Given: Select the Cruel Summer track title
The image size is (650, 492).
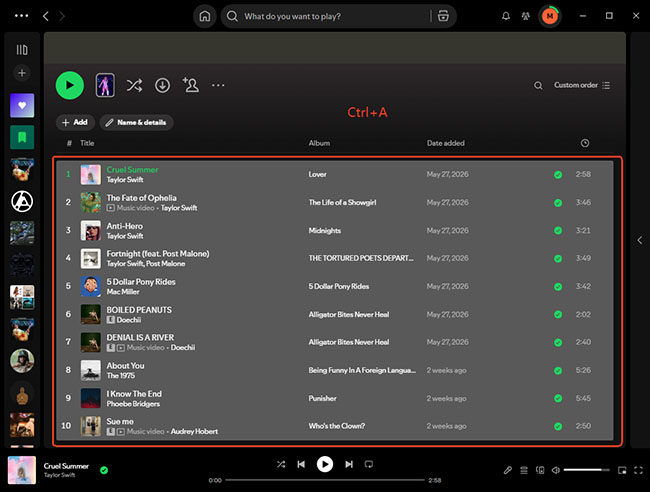Looking at the screenshot, I should coord(132,170).
